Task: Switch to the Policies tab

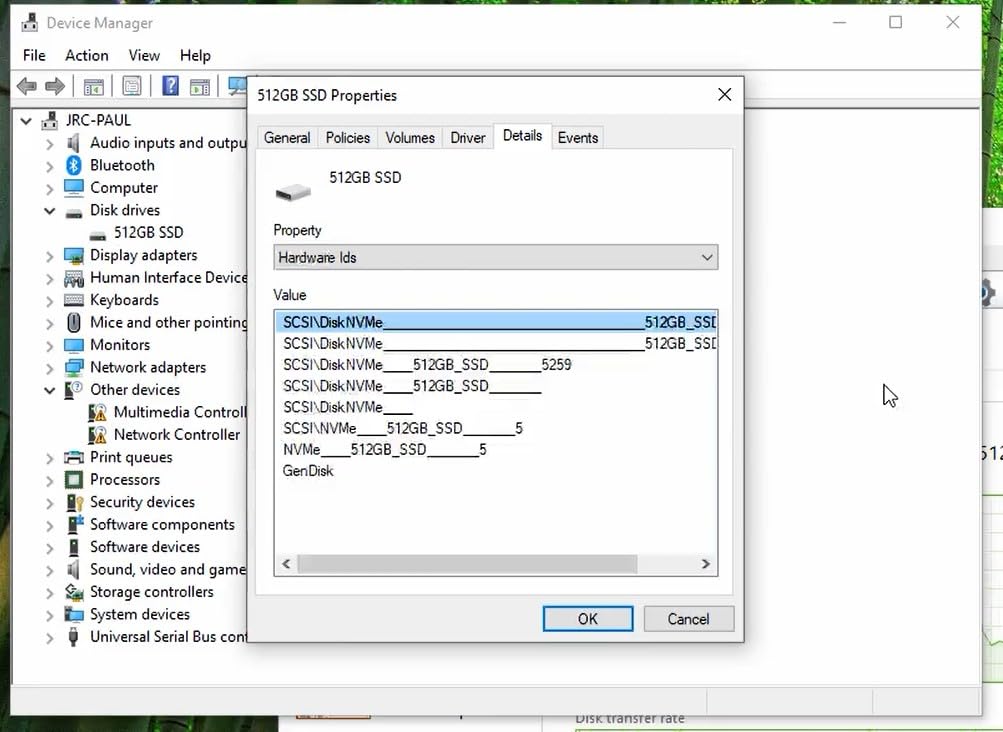Action: click(x=347, y=138)
